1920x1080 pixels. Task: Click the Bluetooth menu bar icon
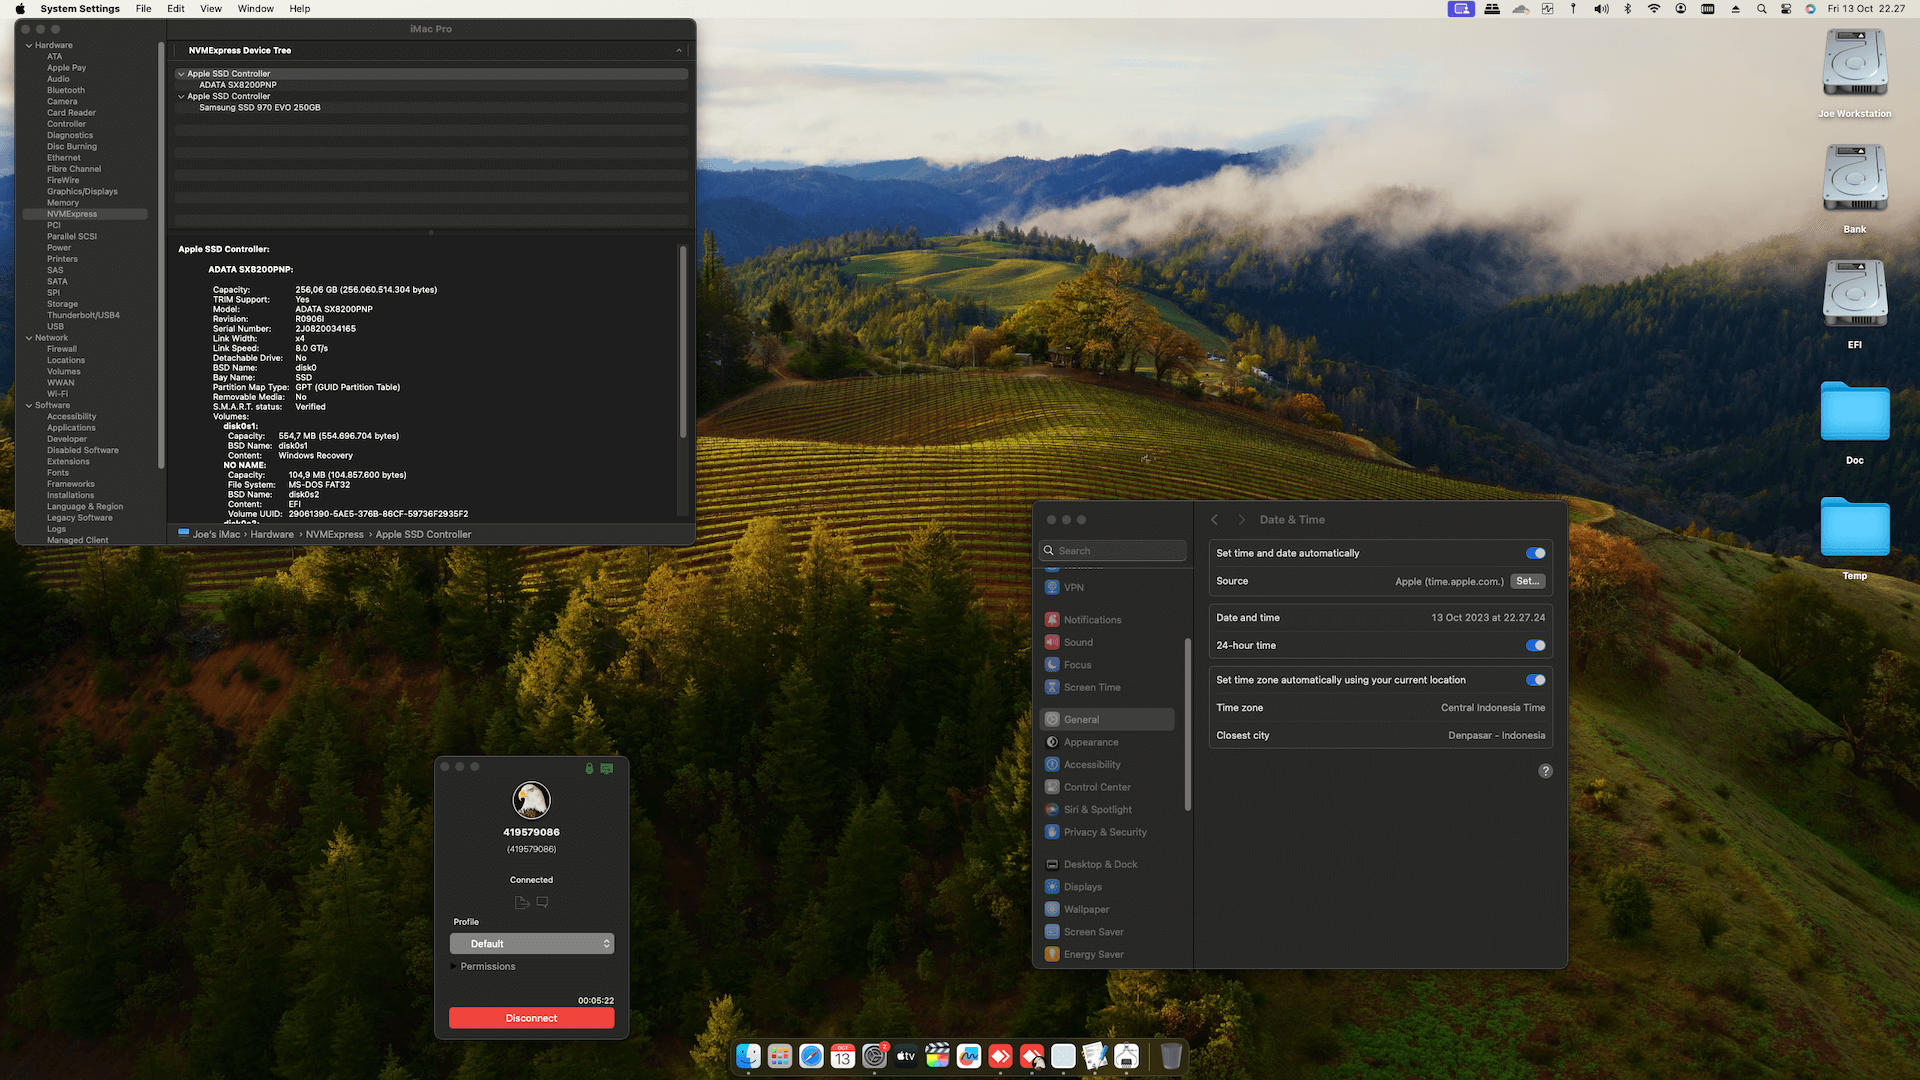1627,9
